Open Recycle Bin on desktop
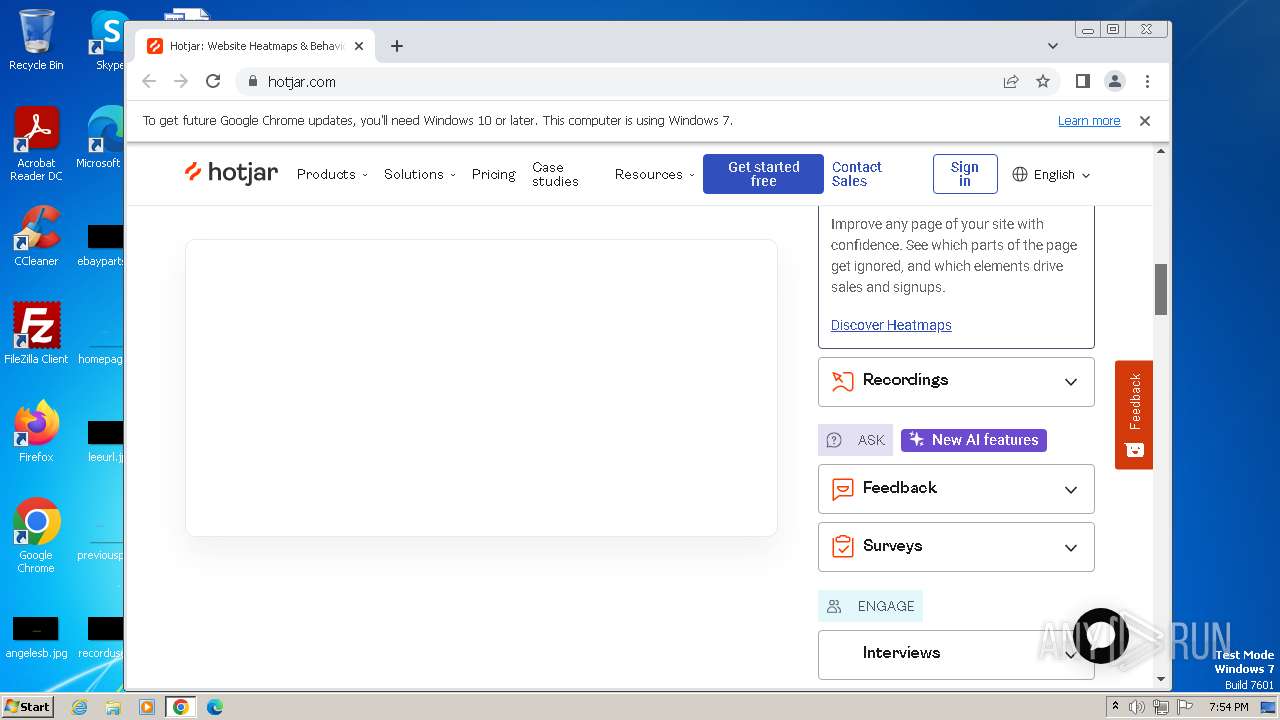 [x=36, y=40]
